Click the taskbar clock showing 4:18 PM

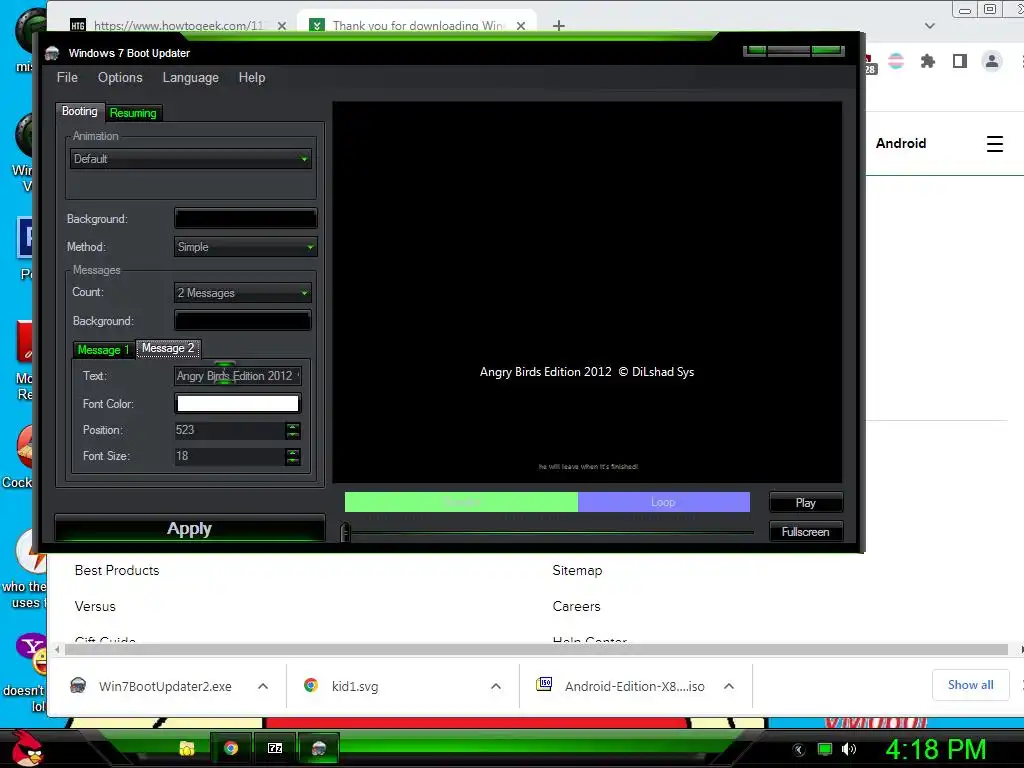click(936, 749)
